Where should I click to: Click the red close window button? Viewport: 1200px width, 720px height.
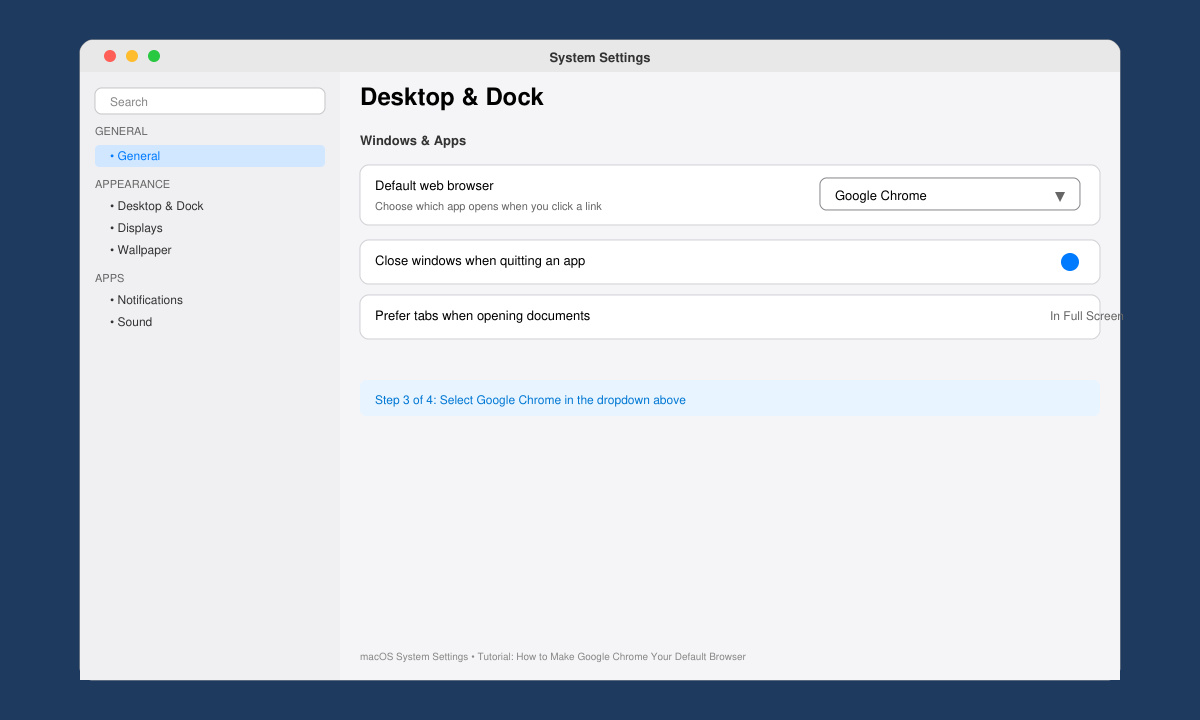110,56
